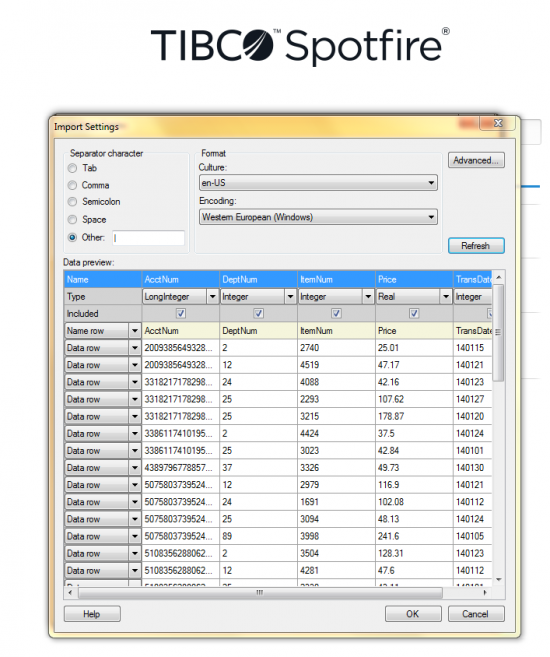Viewport: 550px width, 657px height.
Task: Open the Culture en-US dropdown
Action: tap(318, 183)
